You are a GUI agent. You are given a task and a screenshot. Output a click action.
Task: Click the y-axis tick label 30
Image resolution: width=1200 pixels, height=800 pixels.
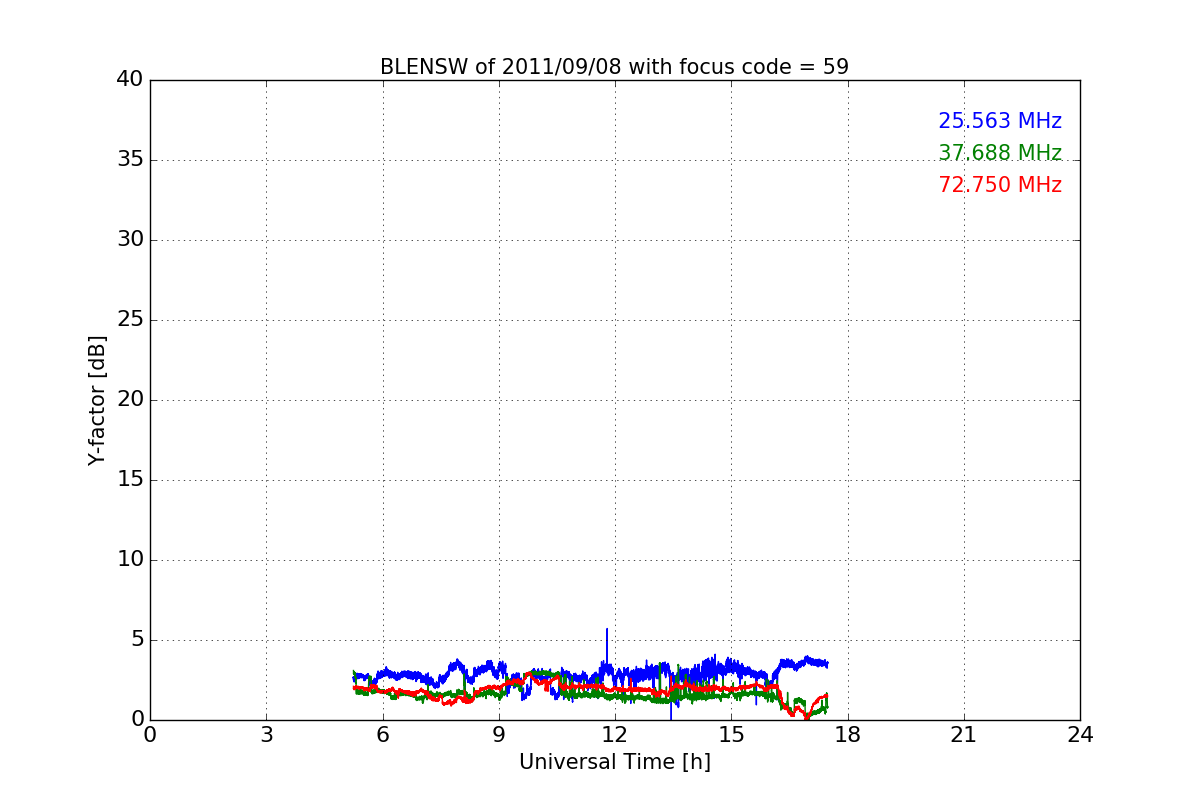click(130, 240)
